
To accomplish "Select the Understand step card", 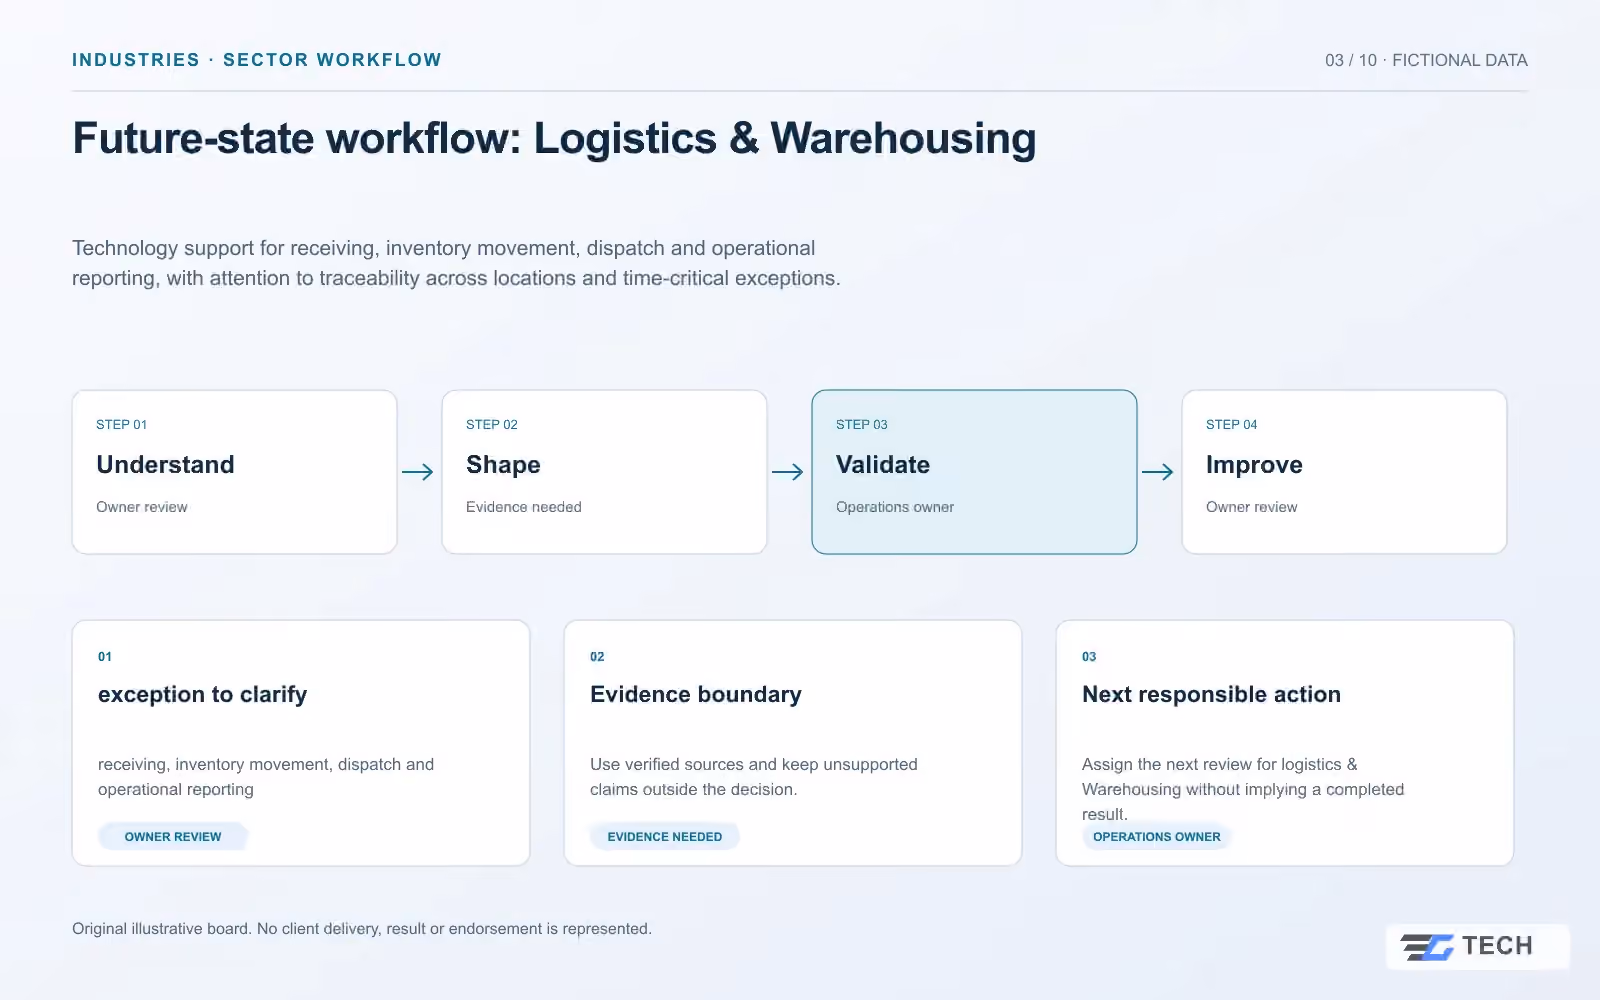I will [x=235, y=472].
